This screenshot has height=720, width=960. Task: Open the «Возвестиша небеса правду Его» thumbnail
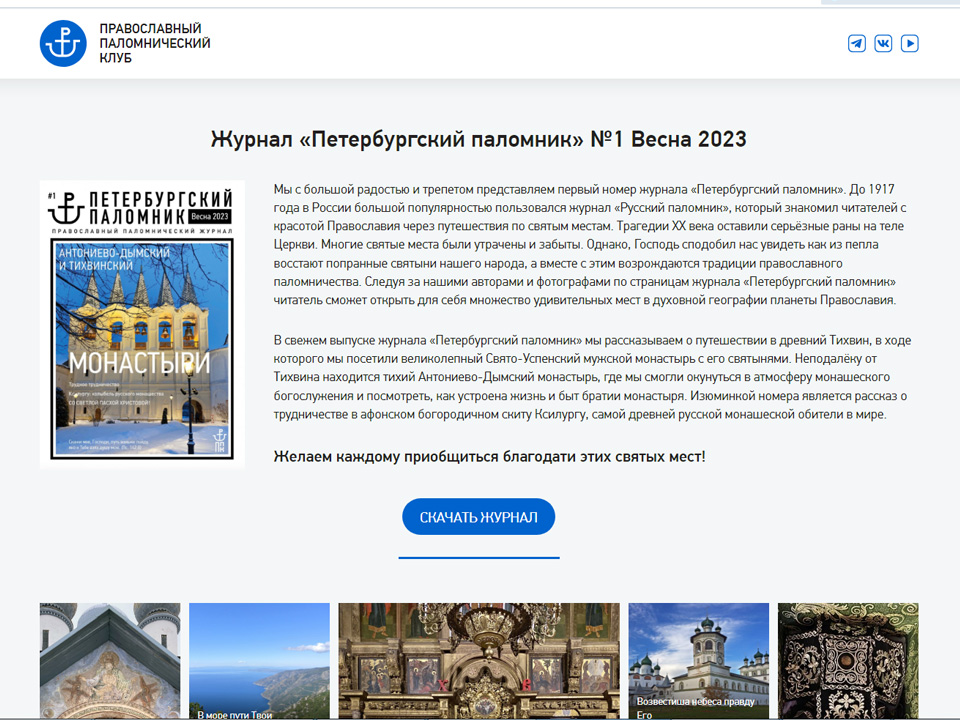pos(698,660)
